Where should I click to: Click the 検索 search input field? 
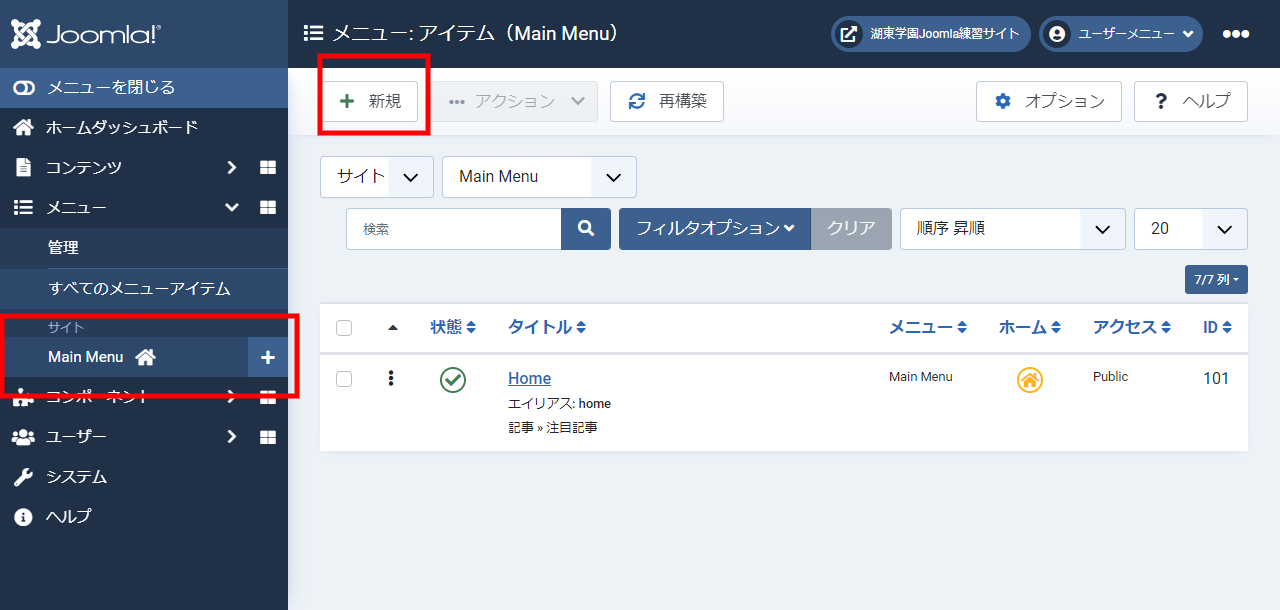tap(453, 229)
